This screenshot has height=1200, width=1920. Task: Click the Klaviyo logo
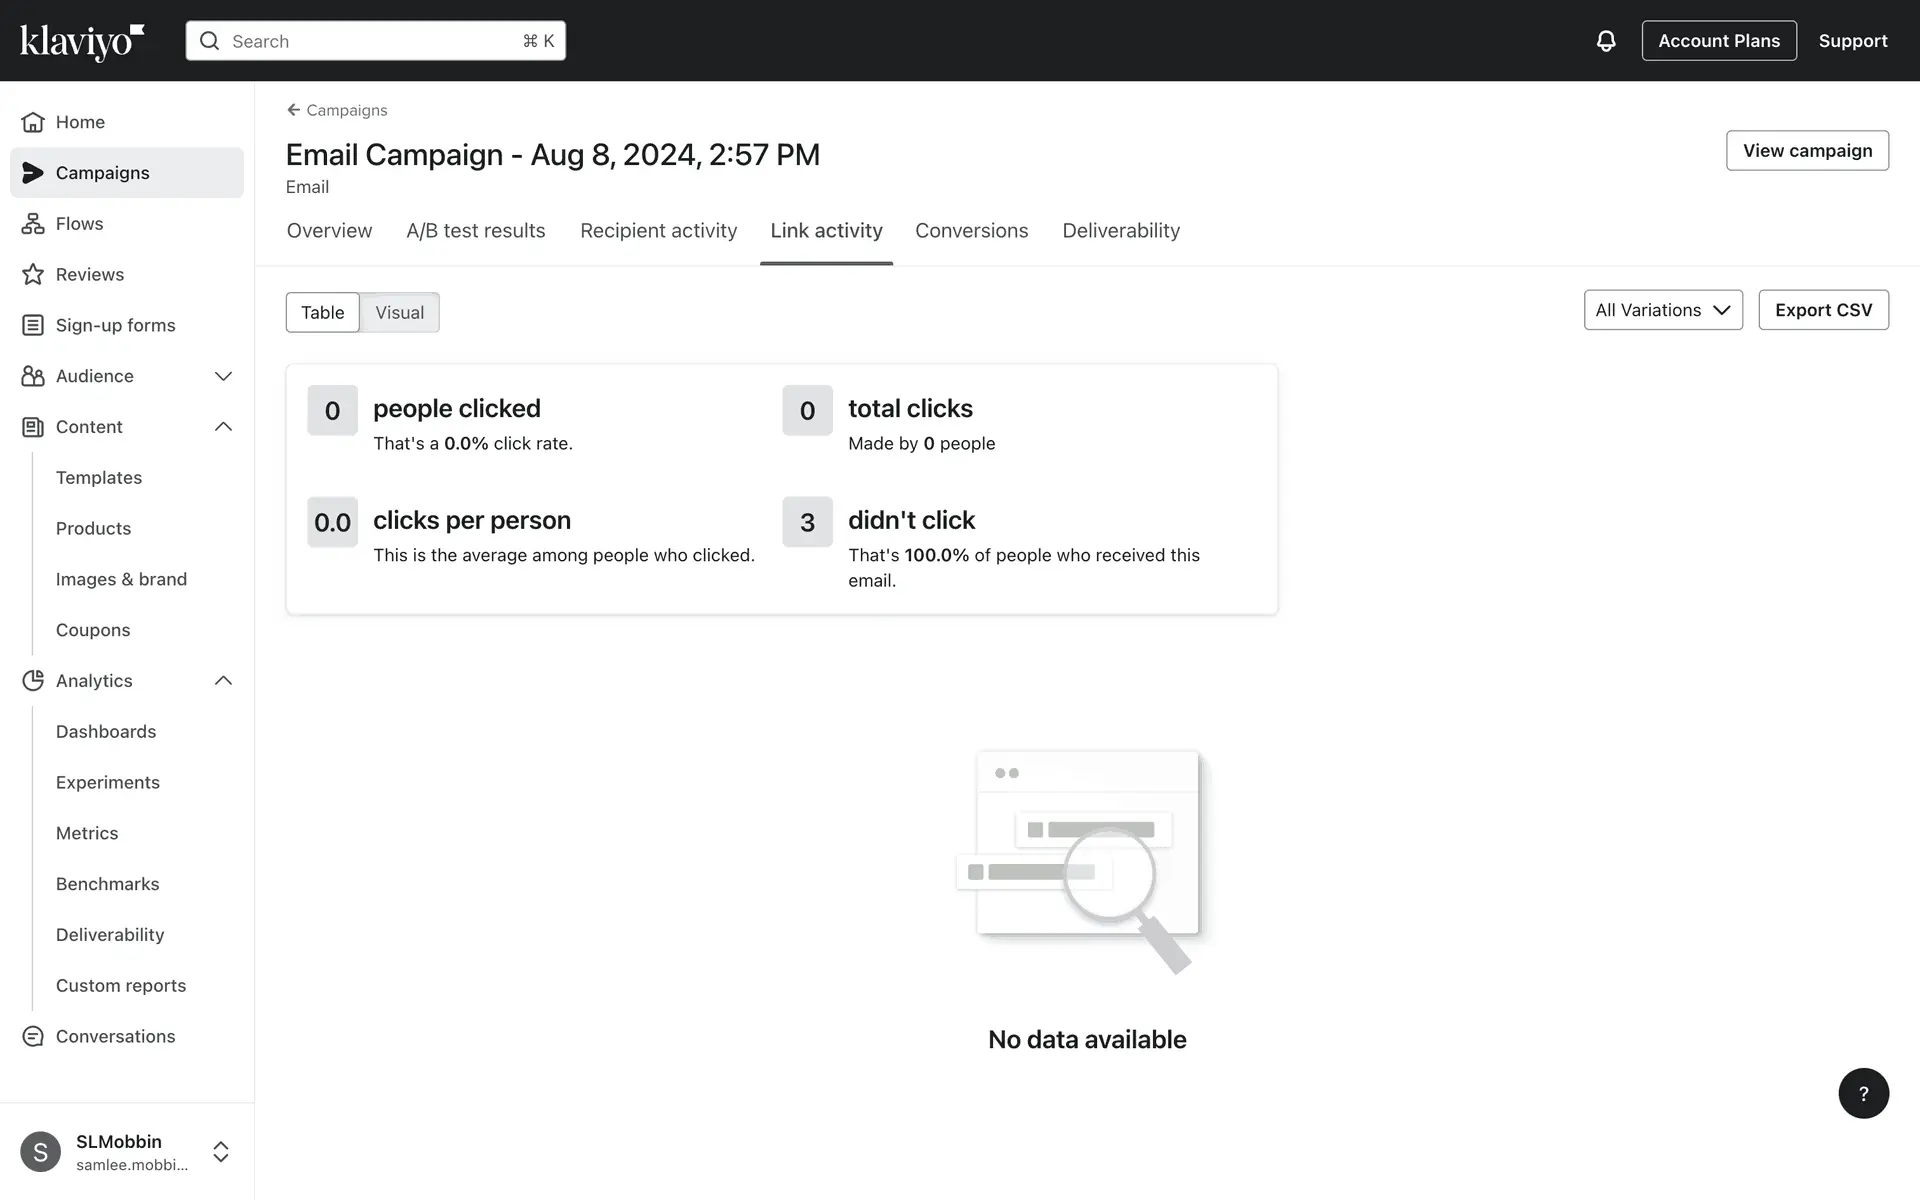tap(82, 41)
